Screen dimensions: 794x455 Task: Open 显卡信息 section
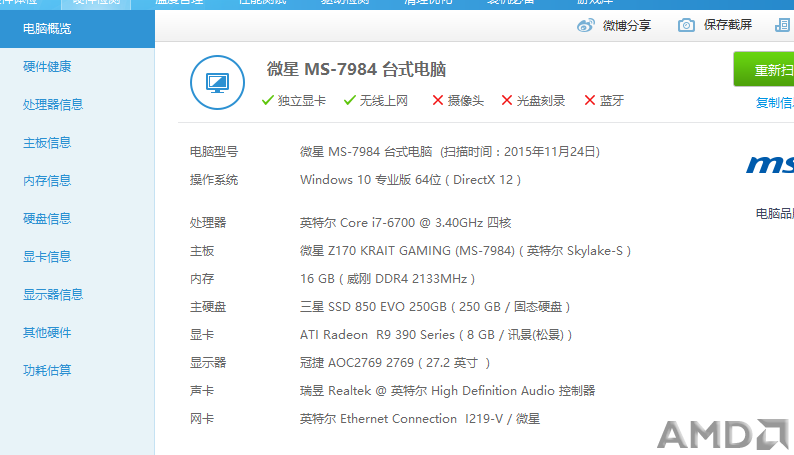point(47,257)
